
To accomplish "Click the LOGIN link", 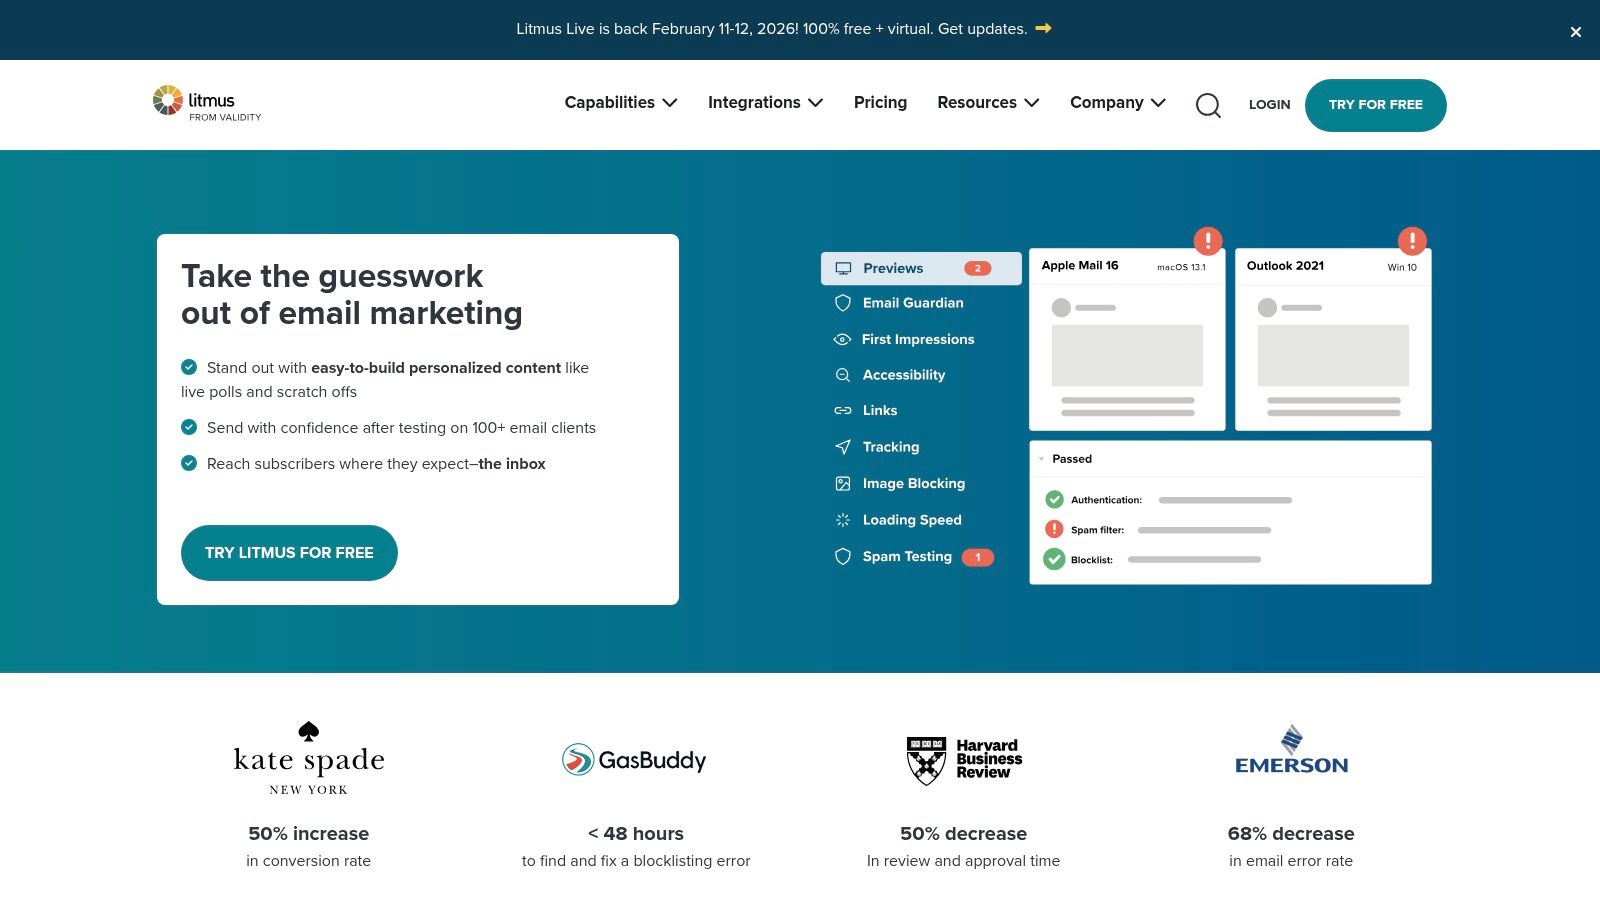I will click(x=1269, y=105).
